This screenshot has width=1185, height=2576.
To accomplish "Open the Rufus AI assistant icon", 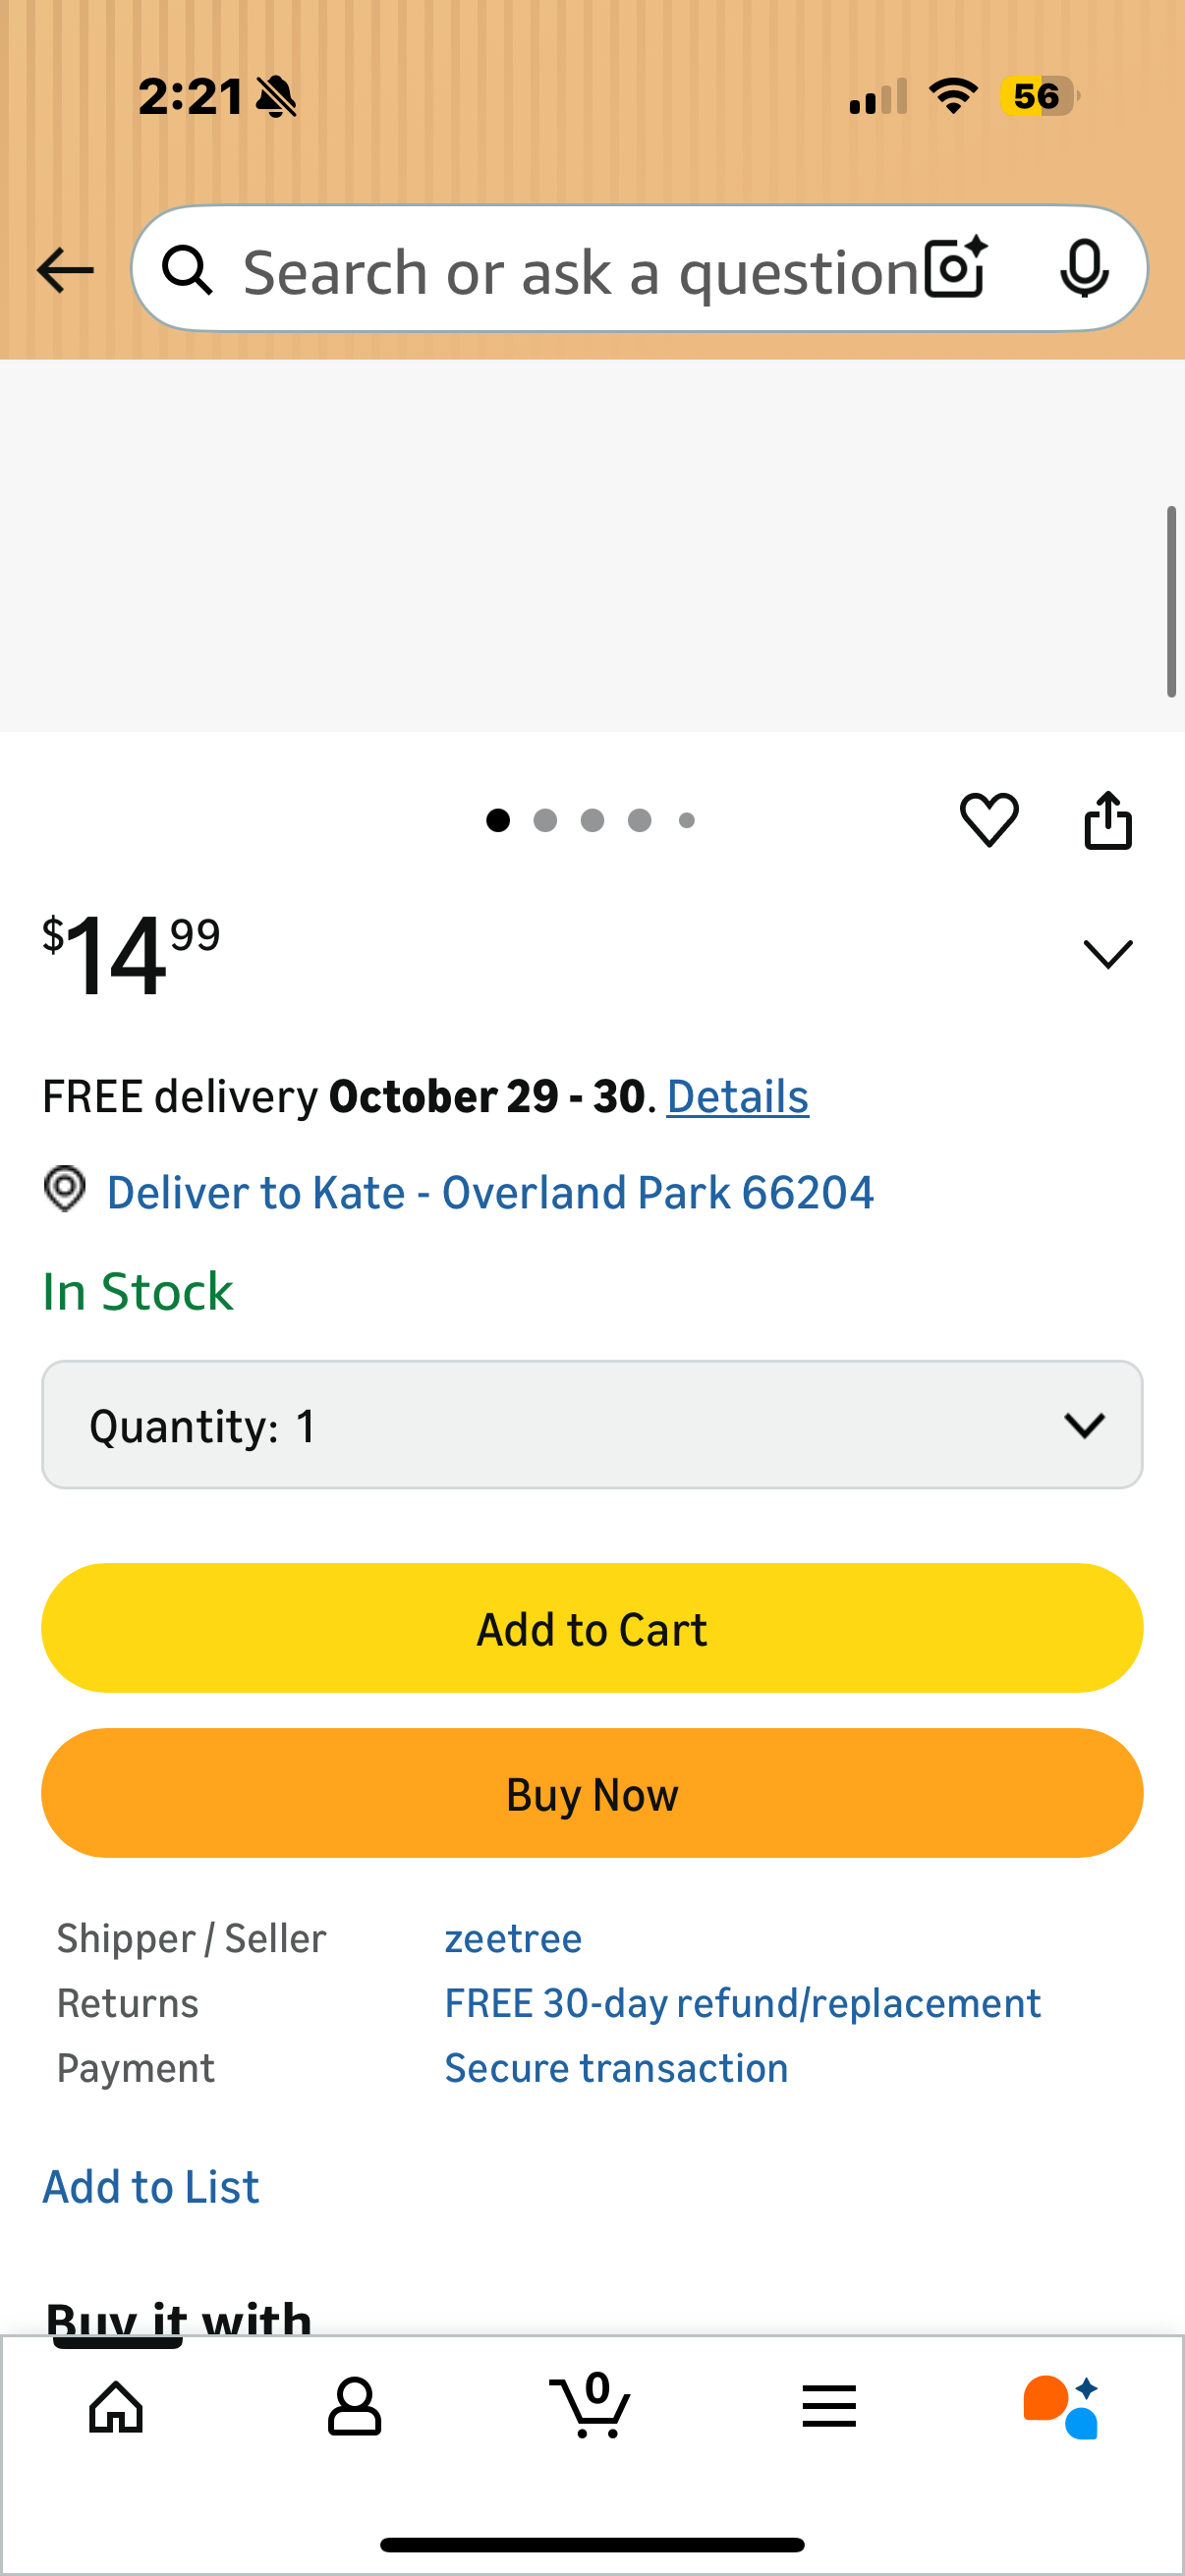I will click(1061, 2406).
